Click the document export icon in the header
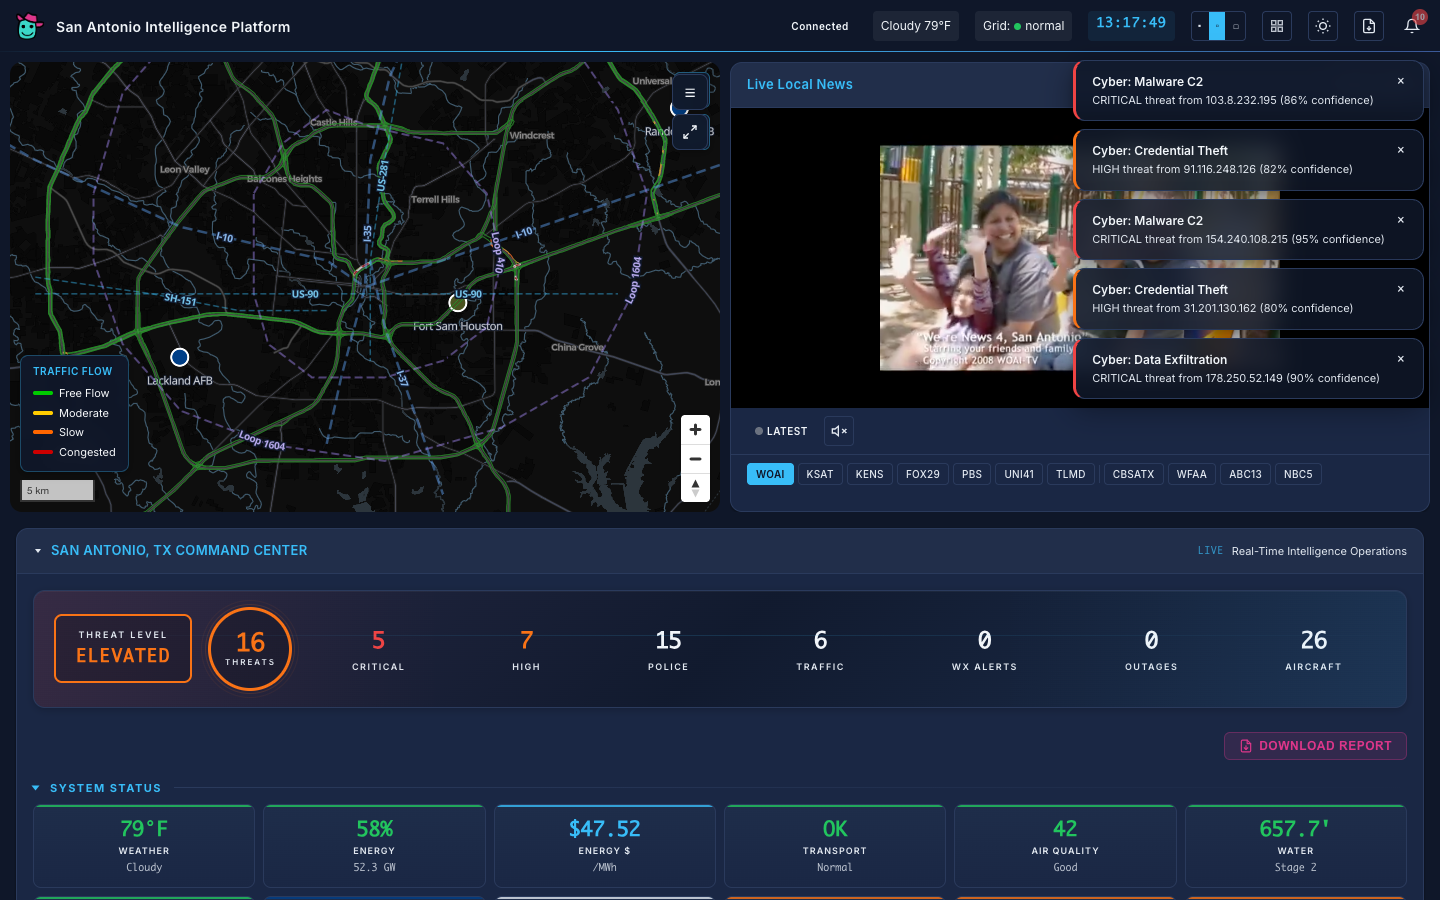The image size is (1440, 900). (x=1368, y=25)
